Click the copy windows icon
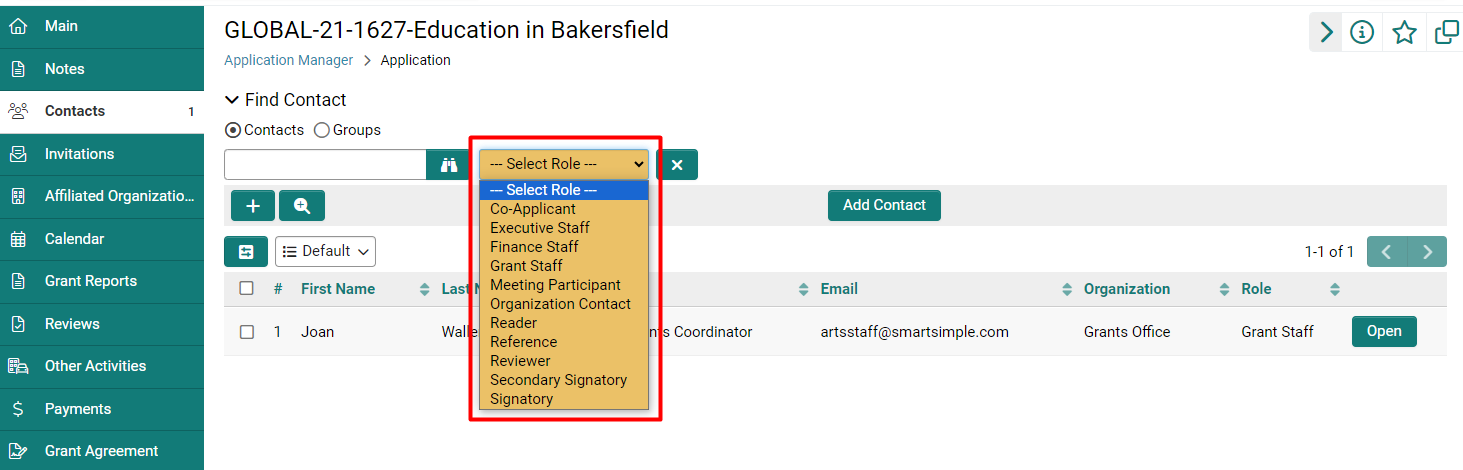Image resolution: width=1463 pixels, height=470 pixels. [1446, 33]
